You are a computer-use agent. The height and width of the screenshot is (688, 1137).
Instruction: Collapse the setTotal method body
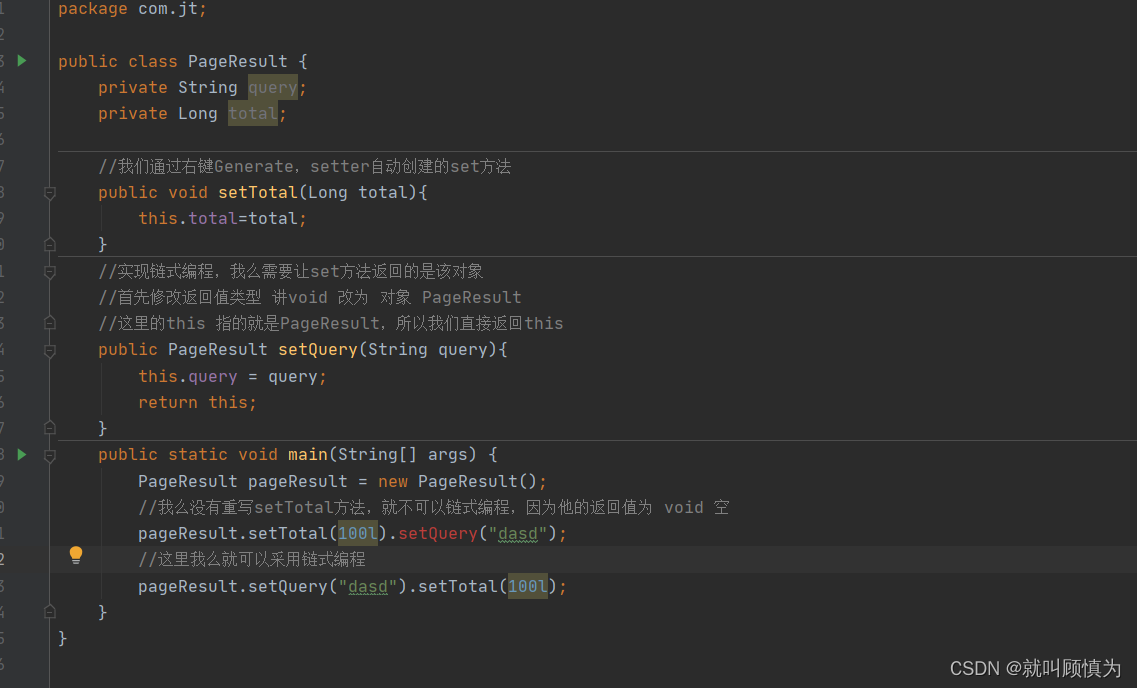pyautogui.click(x=49, y=192)
